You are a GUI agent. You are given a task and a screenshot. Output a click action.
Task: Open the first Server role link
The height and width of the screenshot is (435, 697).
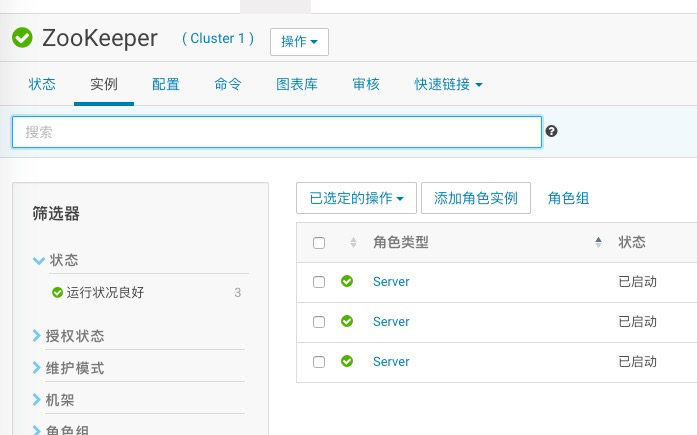click(391, 282)
